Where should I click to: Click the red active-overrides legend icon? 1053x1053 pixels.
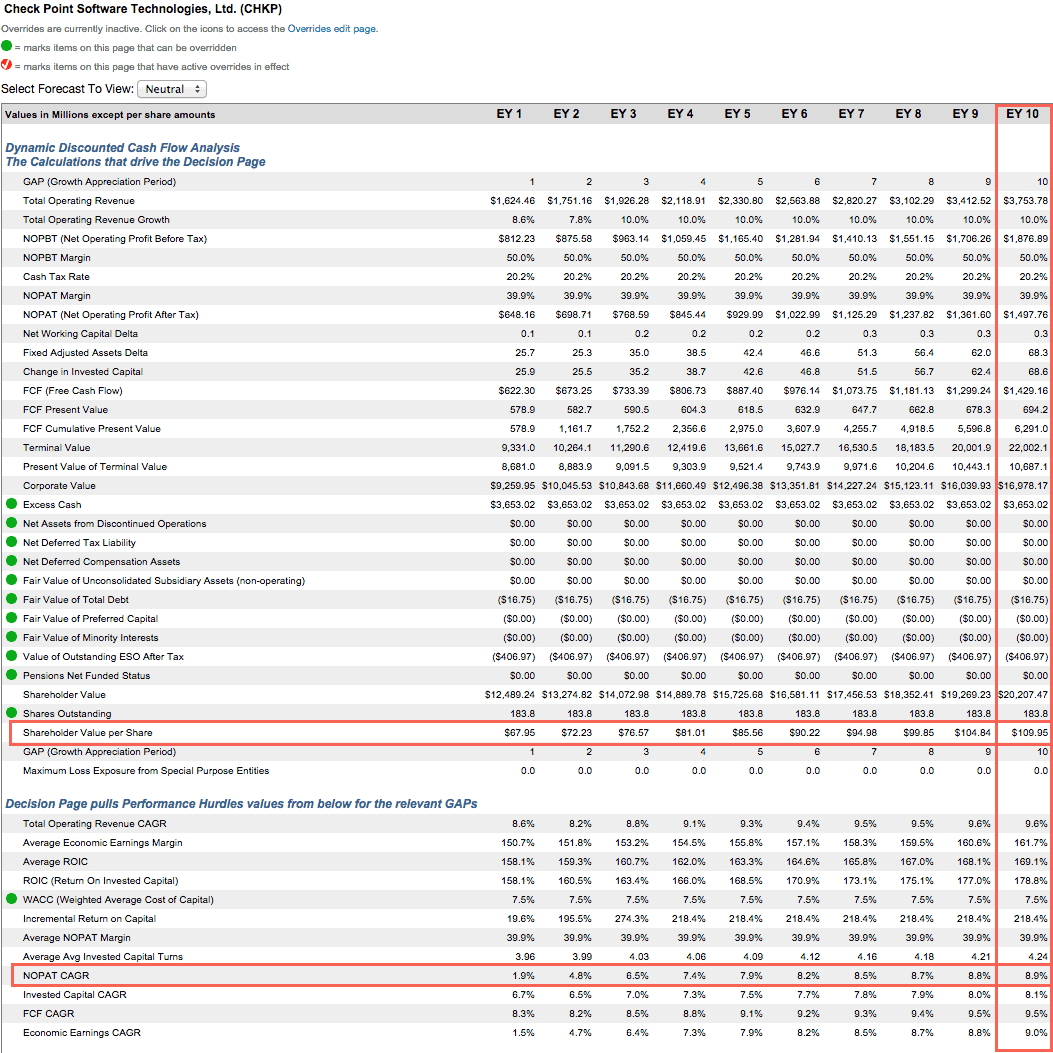point(7,65)
